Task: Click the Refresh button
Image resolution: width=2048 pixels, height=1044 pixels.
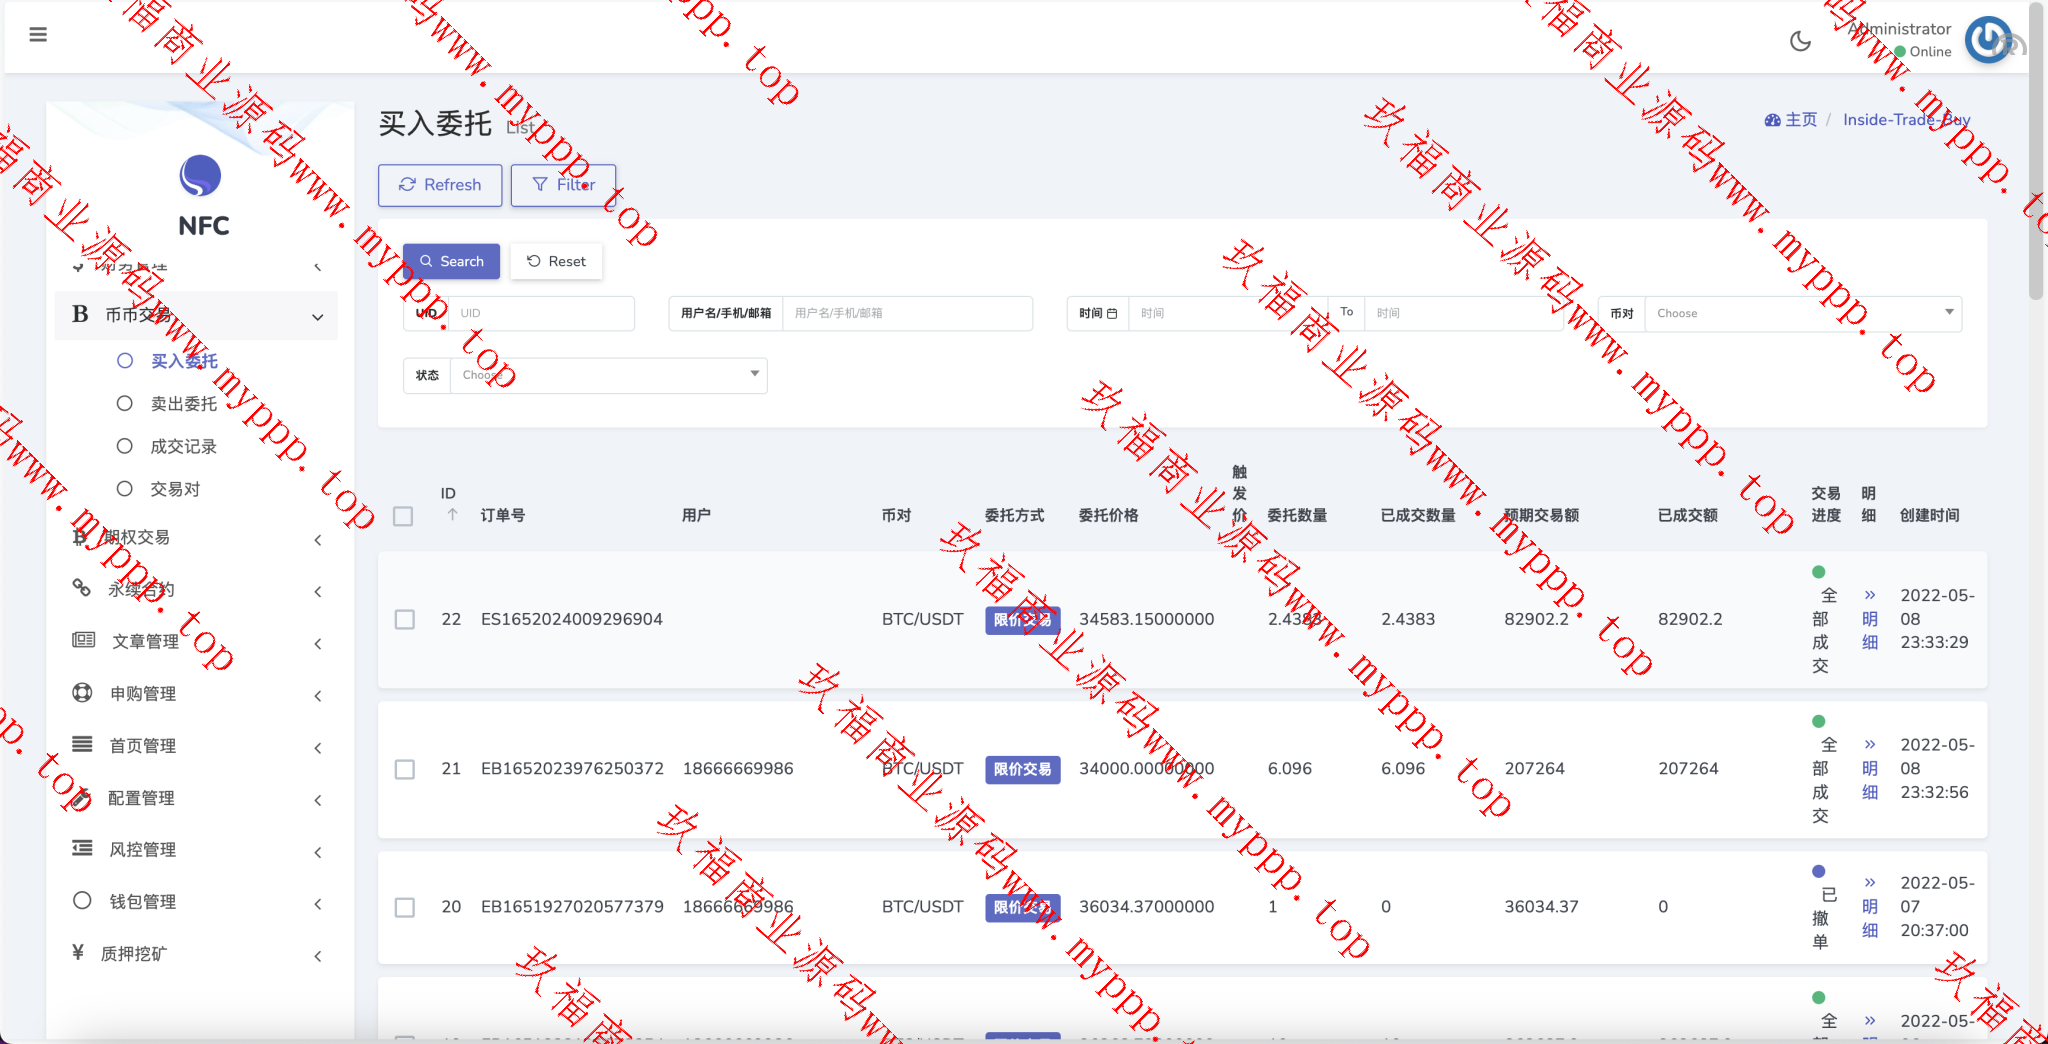Action: 440,185
